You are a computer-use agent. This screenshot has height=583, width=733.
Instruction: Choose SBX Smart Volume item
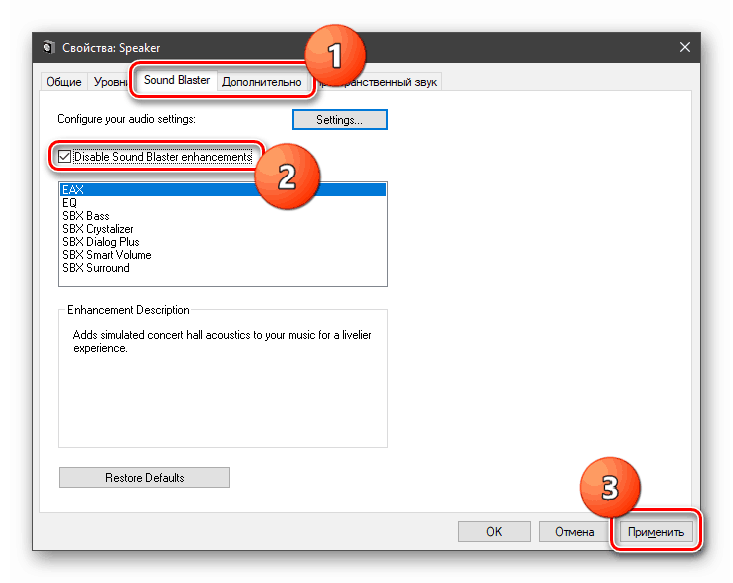coord(223,255)
